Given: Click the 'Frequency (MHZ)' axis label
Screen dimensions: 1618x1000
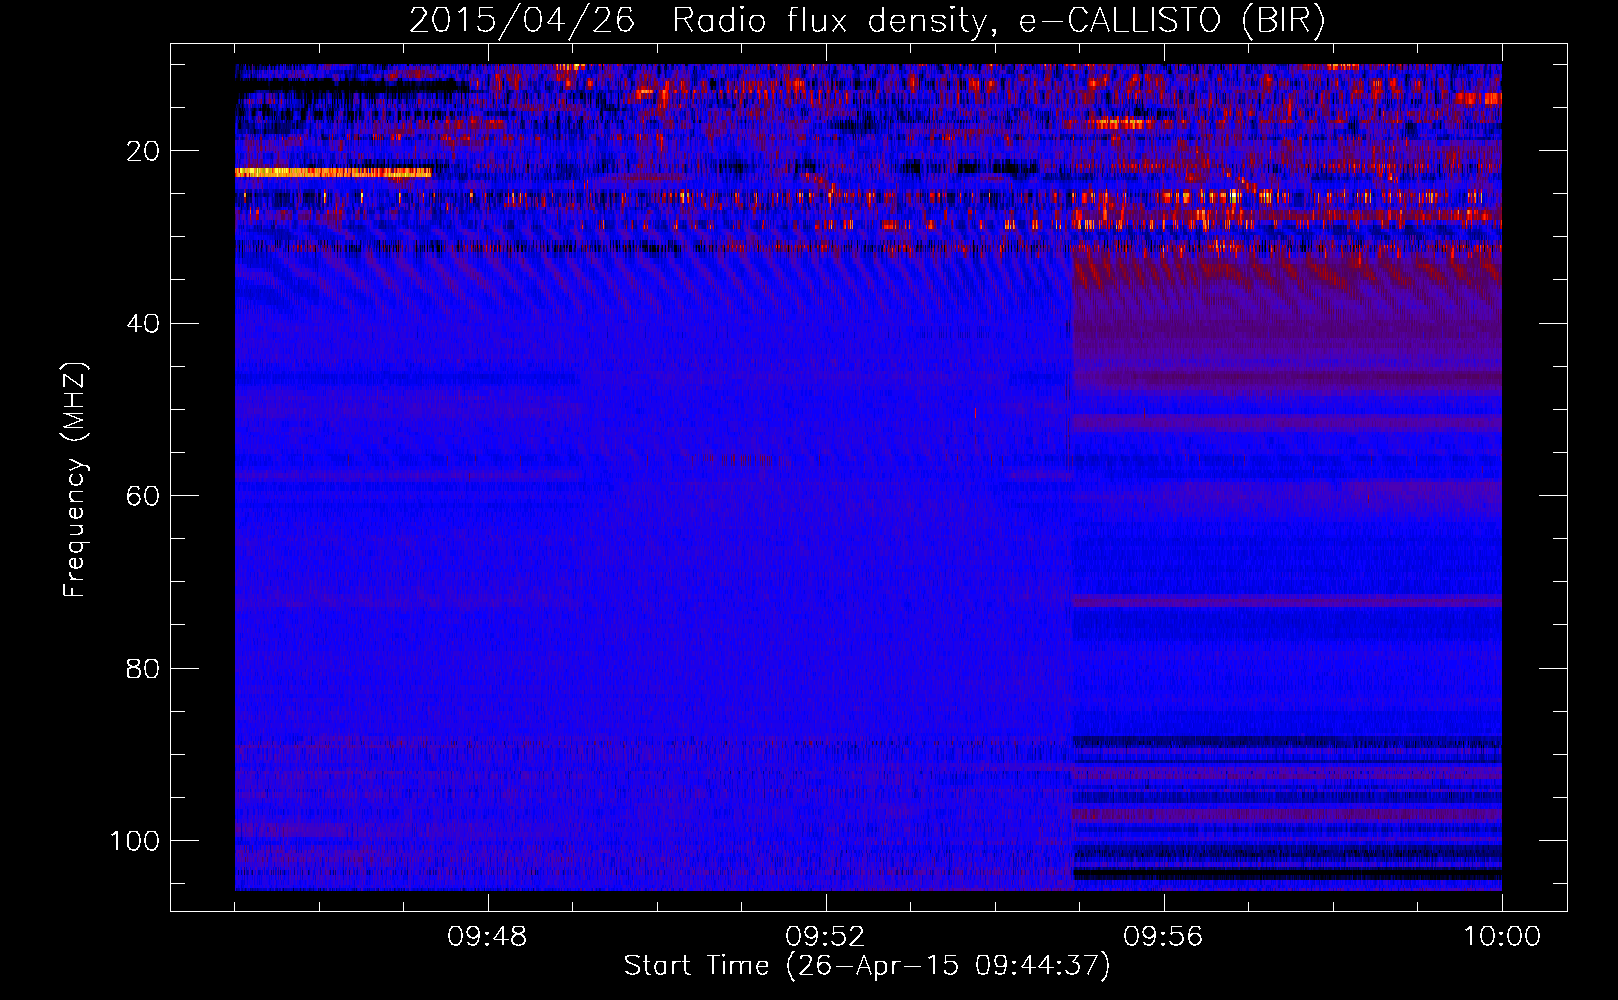Looking at the screenshot, I should 75,480.
